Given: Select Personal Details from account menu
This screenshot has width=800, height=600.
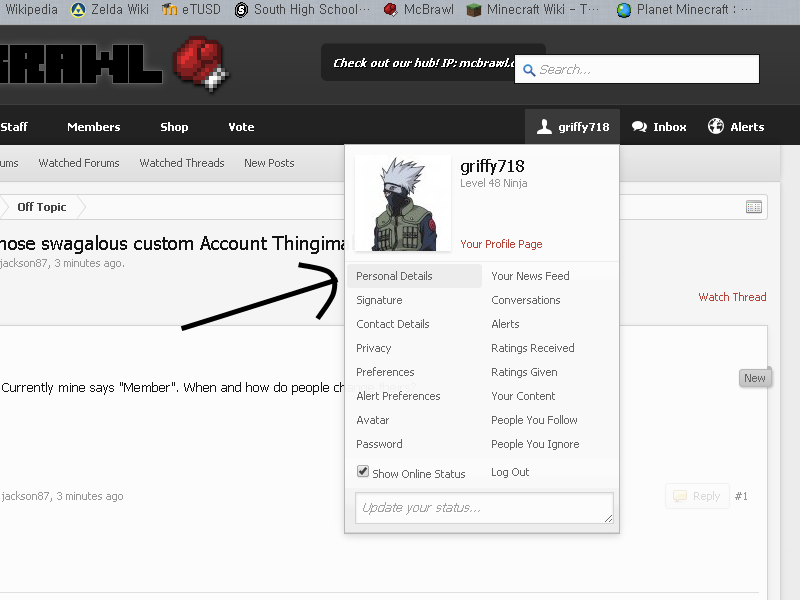Looking at the screenshot, I should coord(394,276).
